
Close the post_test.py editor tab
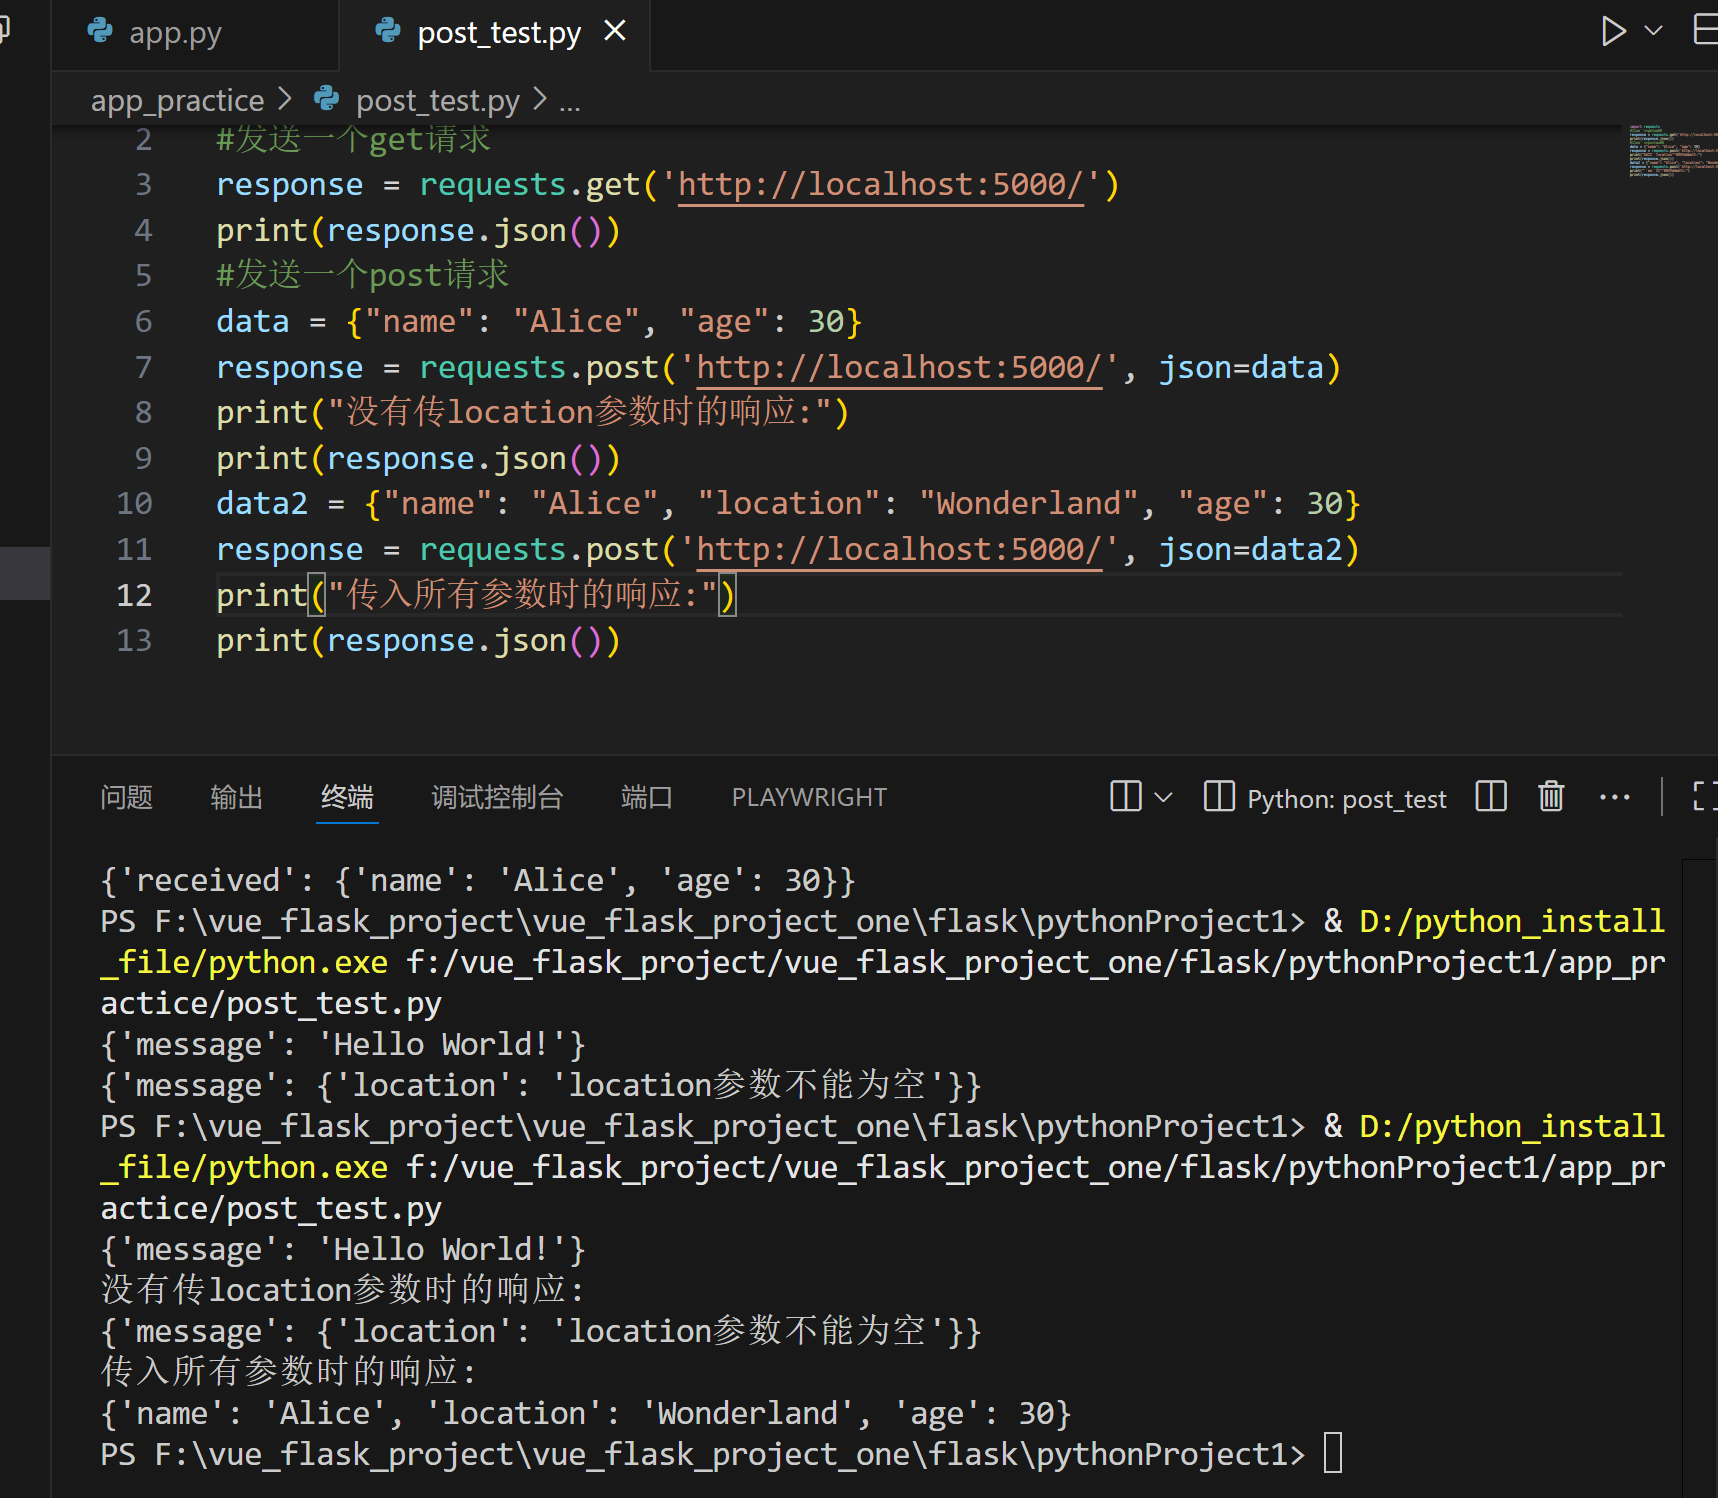click(615, 31)
